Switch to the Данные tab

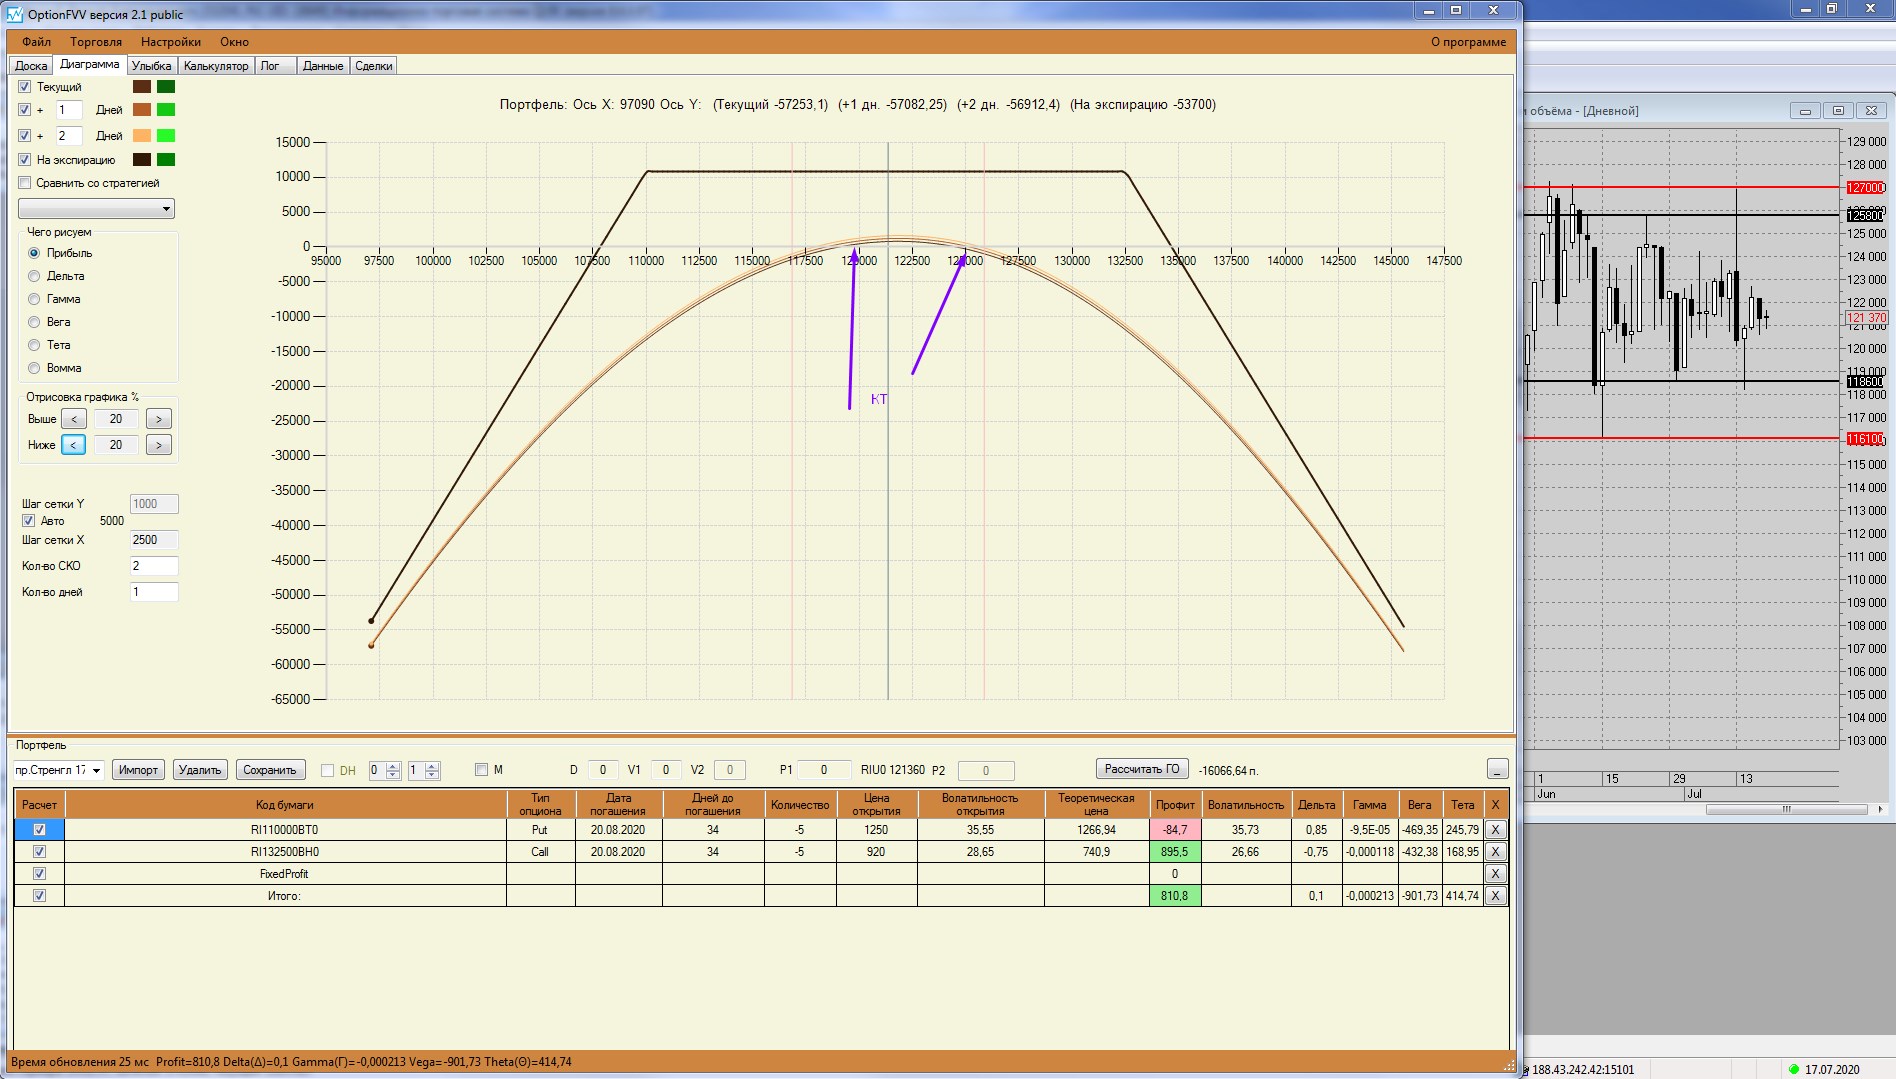click(x=323, y=66)
